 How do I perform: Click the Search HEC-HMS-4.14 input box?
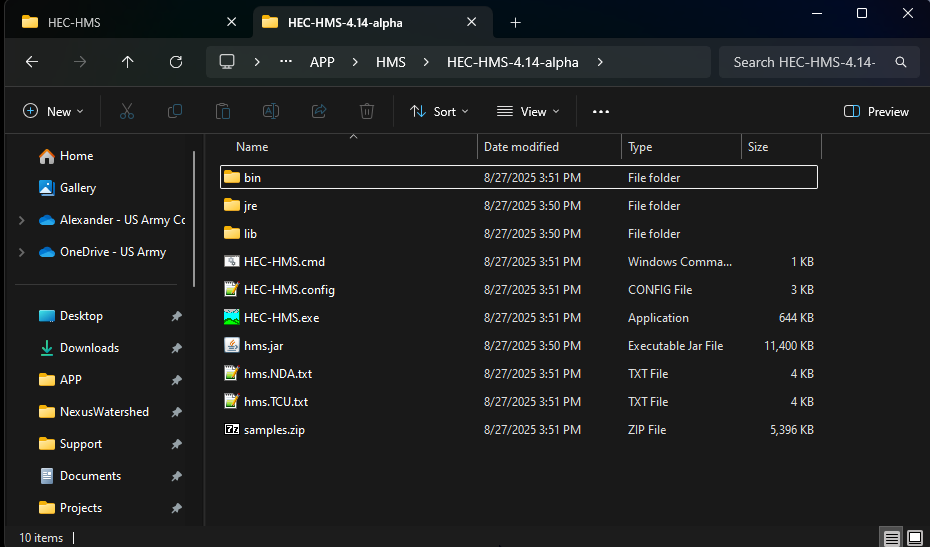805,62
